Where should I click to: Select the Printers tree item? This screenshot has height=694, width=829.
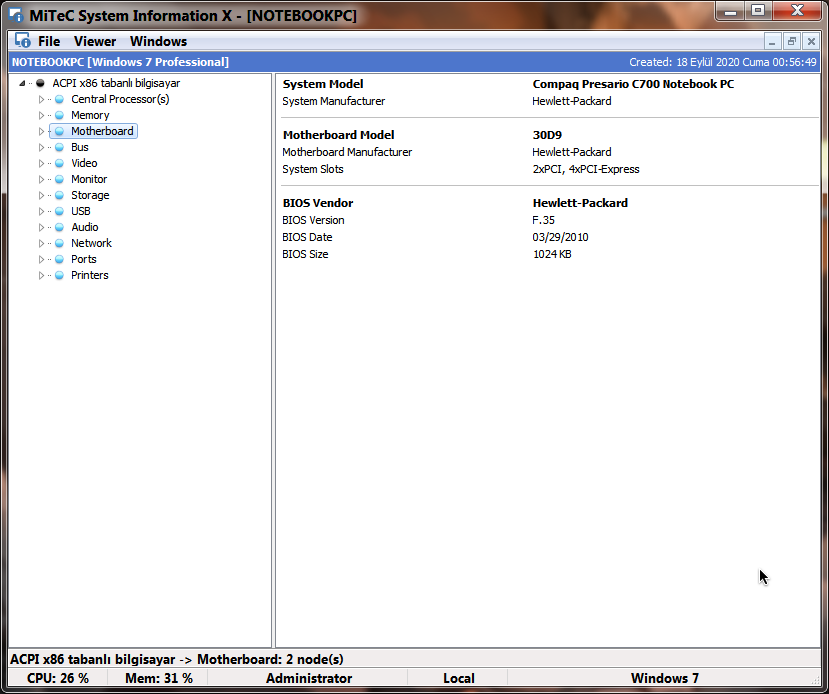point(90,275)
